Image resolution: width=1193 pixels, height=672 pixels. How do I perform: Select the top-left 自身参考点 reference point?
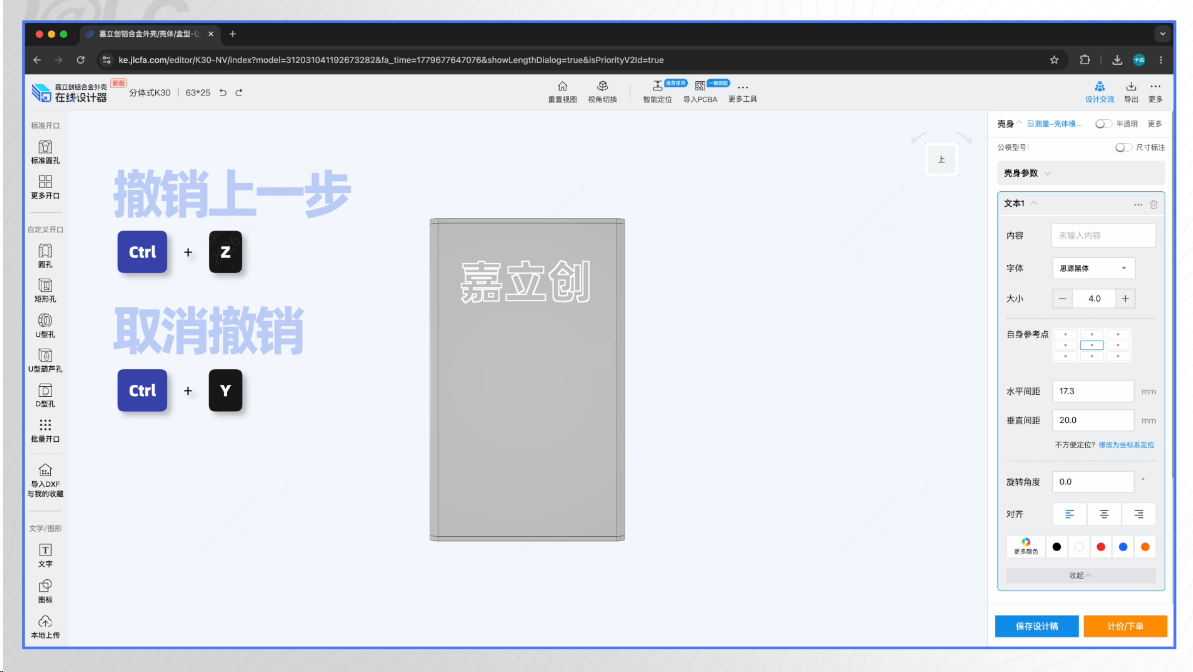(x=1066, y=334)
